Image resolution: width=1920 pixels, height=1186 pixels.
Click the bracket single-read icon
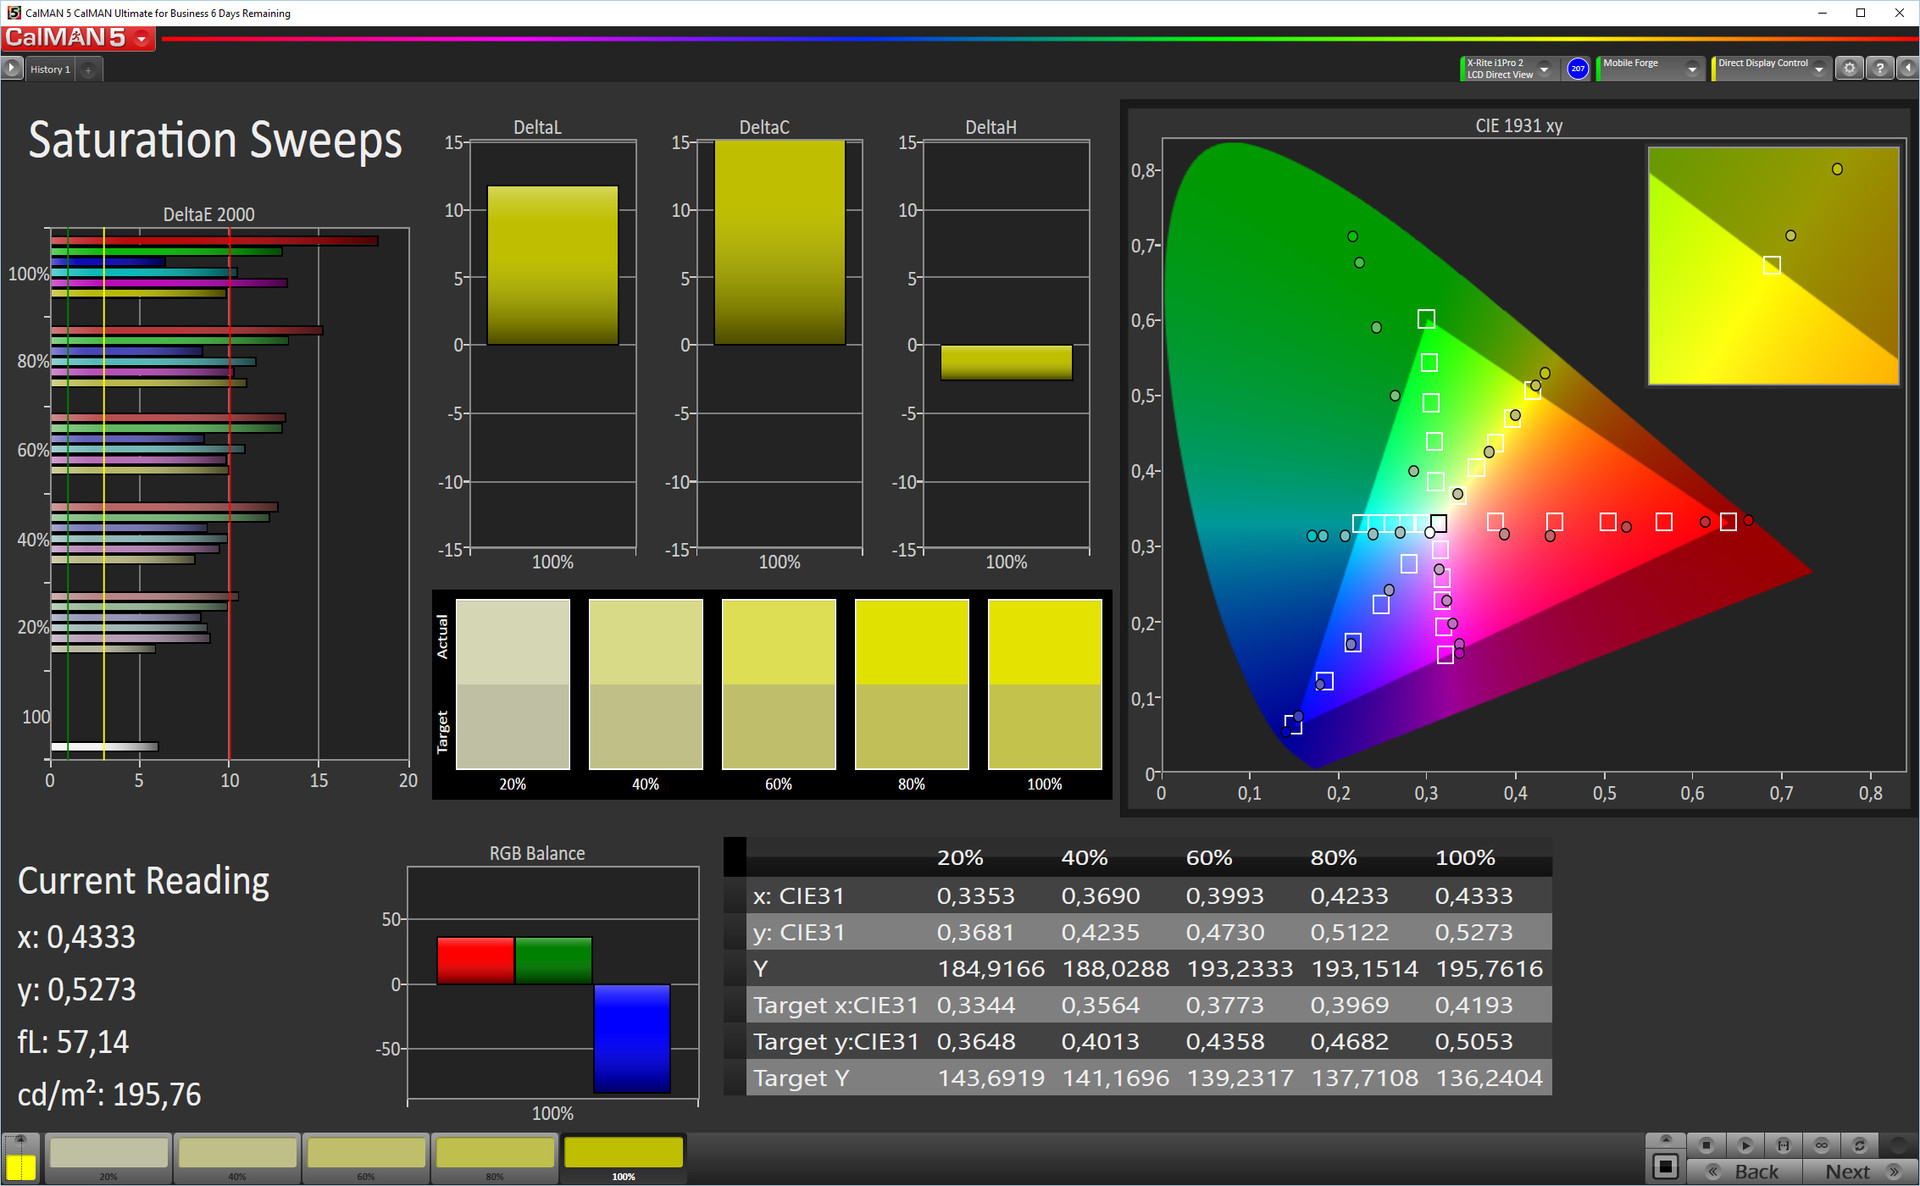click(x=1783, y=1144)
